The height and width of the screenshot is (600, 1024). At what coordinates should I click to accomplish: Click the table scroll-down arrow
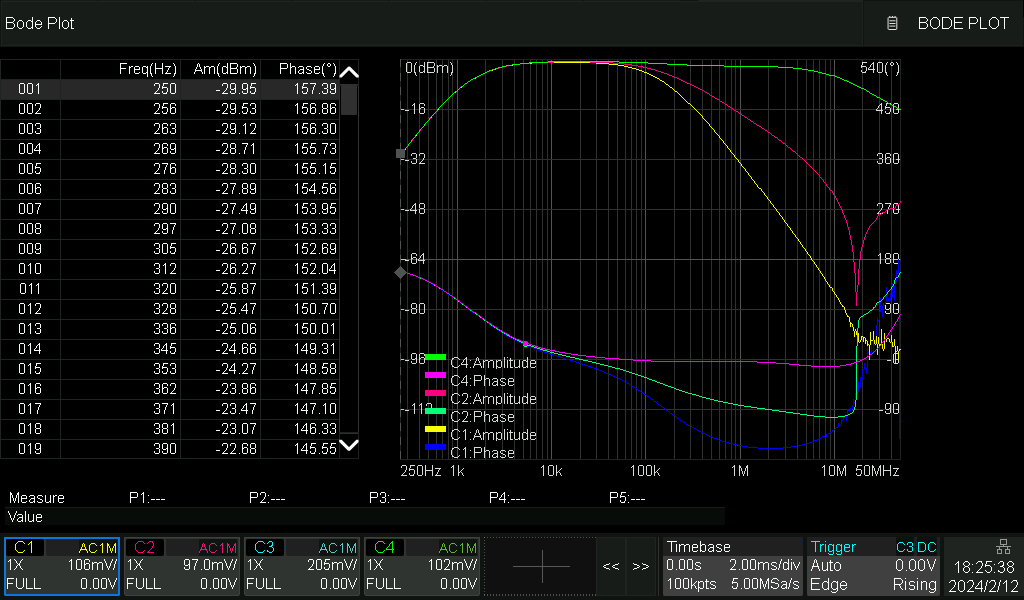tap(349, 445)
